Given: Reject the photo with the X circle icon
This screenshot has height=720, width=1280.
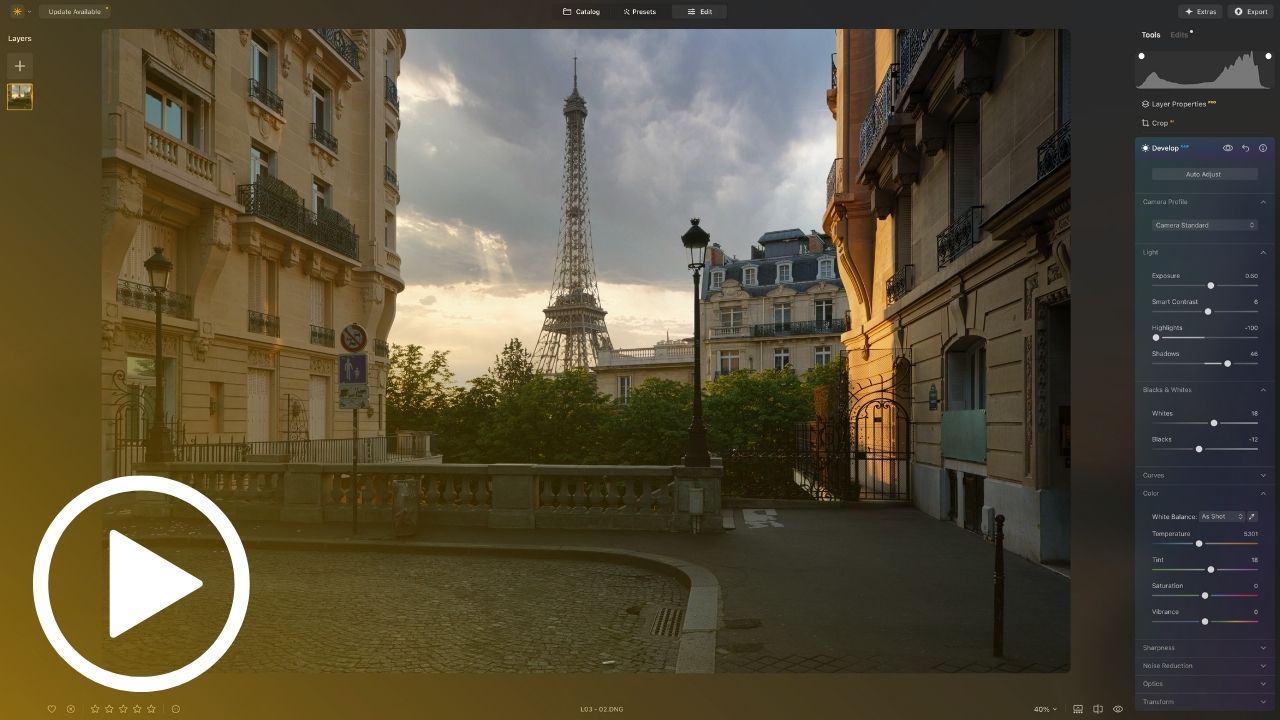Looking at the screenshot, I should (x=71, y=709).
